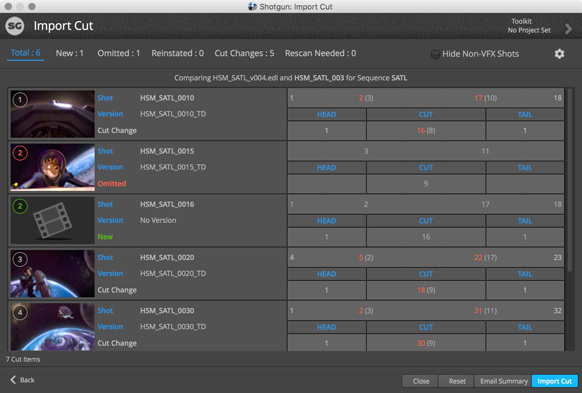Select the Reinstated : 0 filter
Viewport: 582px width, 393px height.
point(177,53)
